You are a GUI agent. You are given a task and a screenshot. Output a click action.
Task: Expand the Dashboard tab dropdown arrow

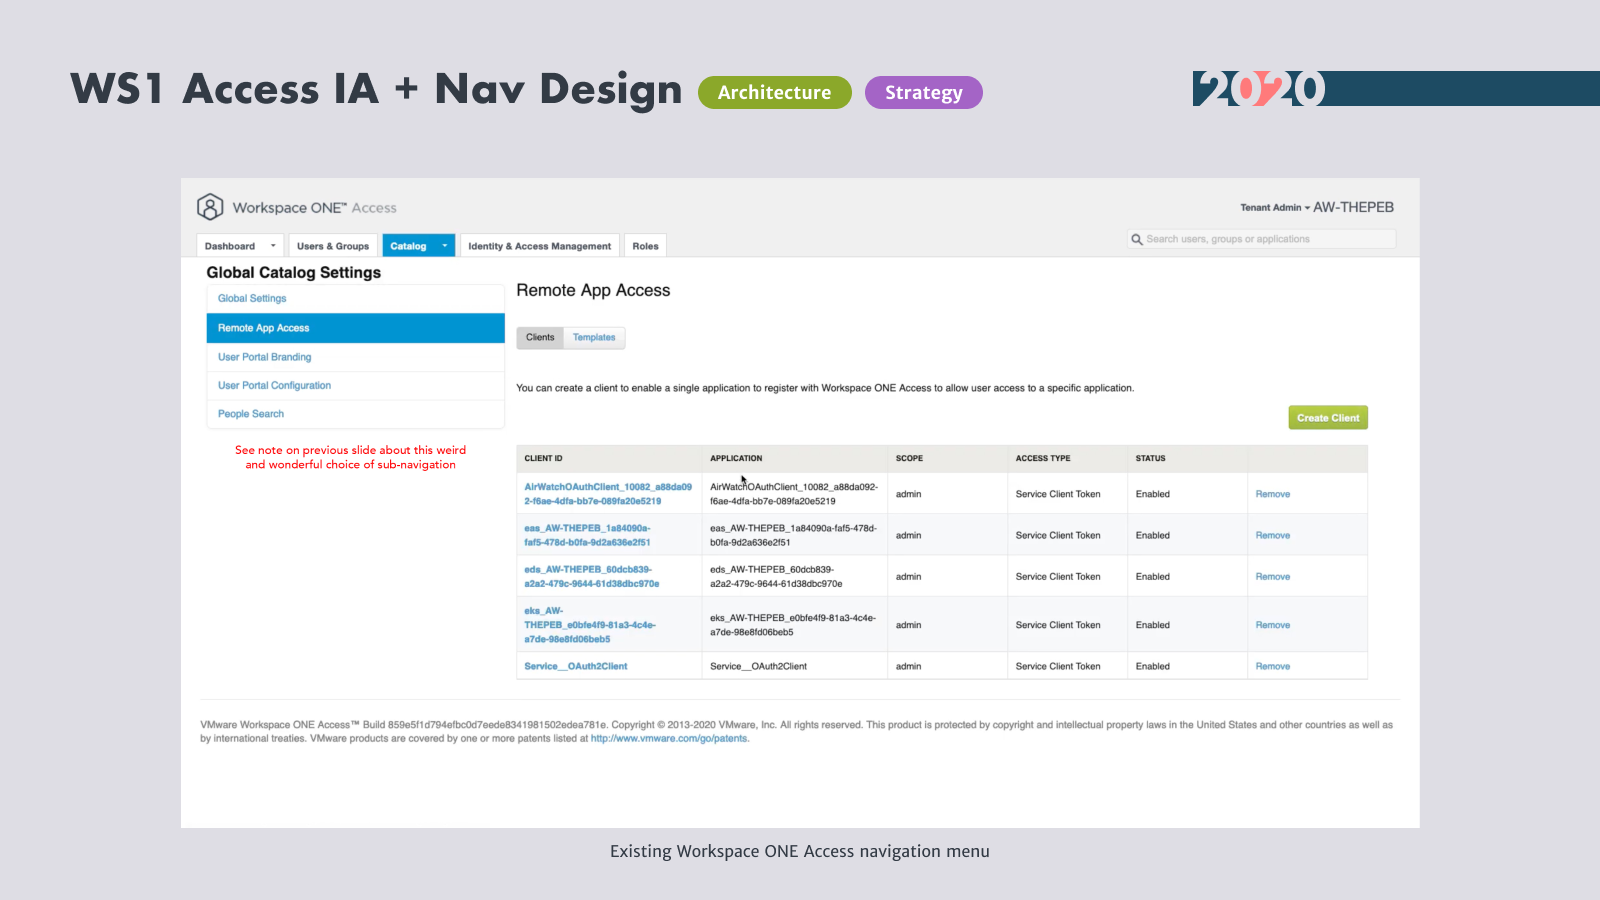273,246
